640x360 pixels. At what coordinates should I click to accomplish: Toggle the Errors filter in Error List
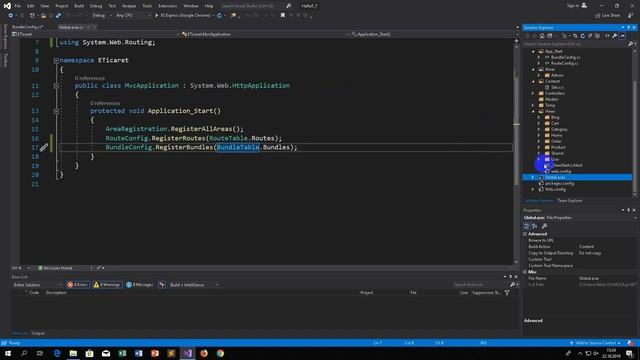click(78, 285)
